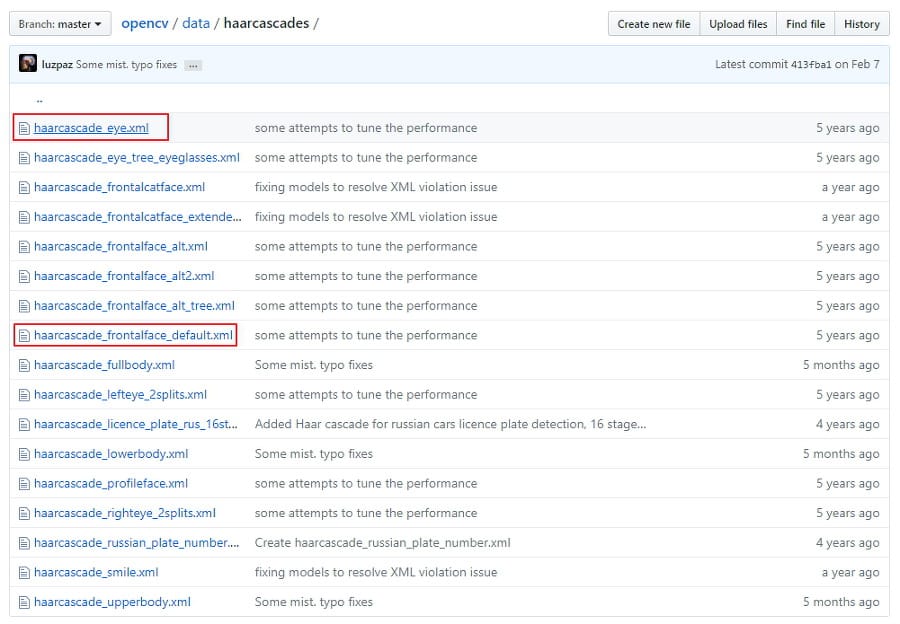This screenshot has height=624, width=900.
Task: Click Upload files button
Action: [738, 24]
